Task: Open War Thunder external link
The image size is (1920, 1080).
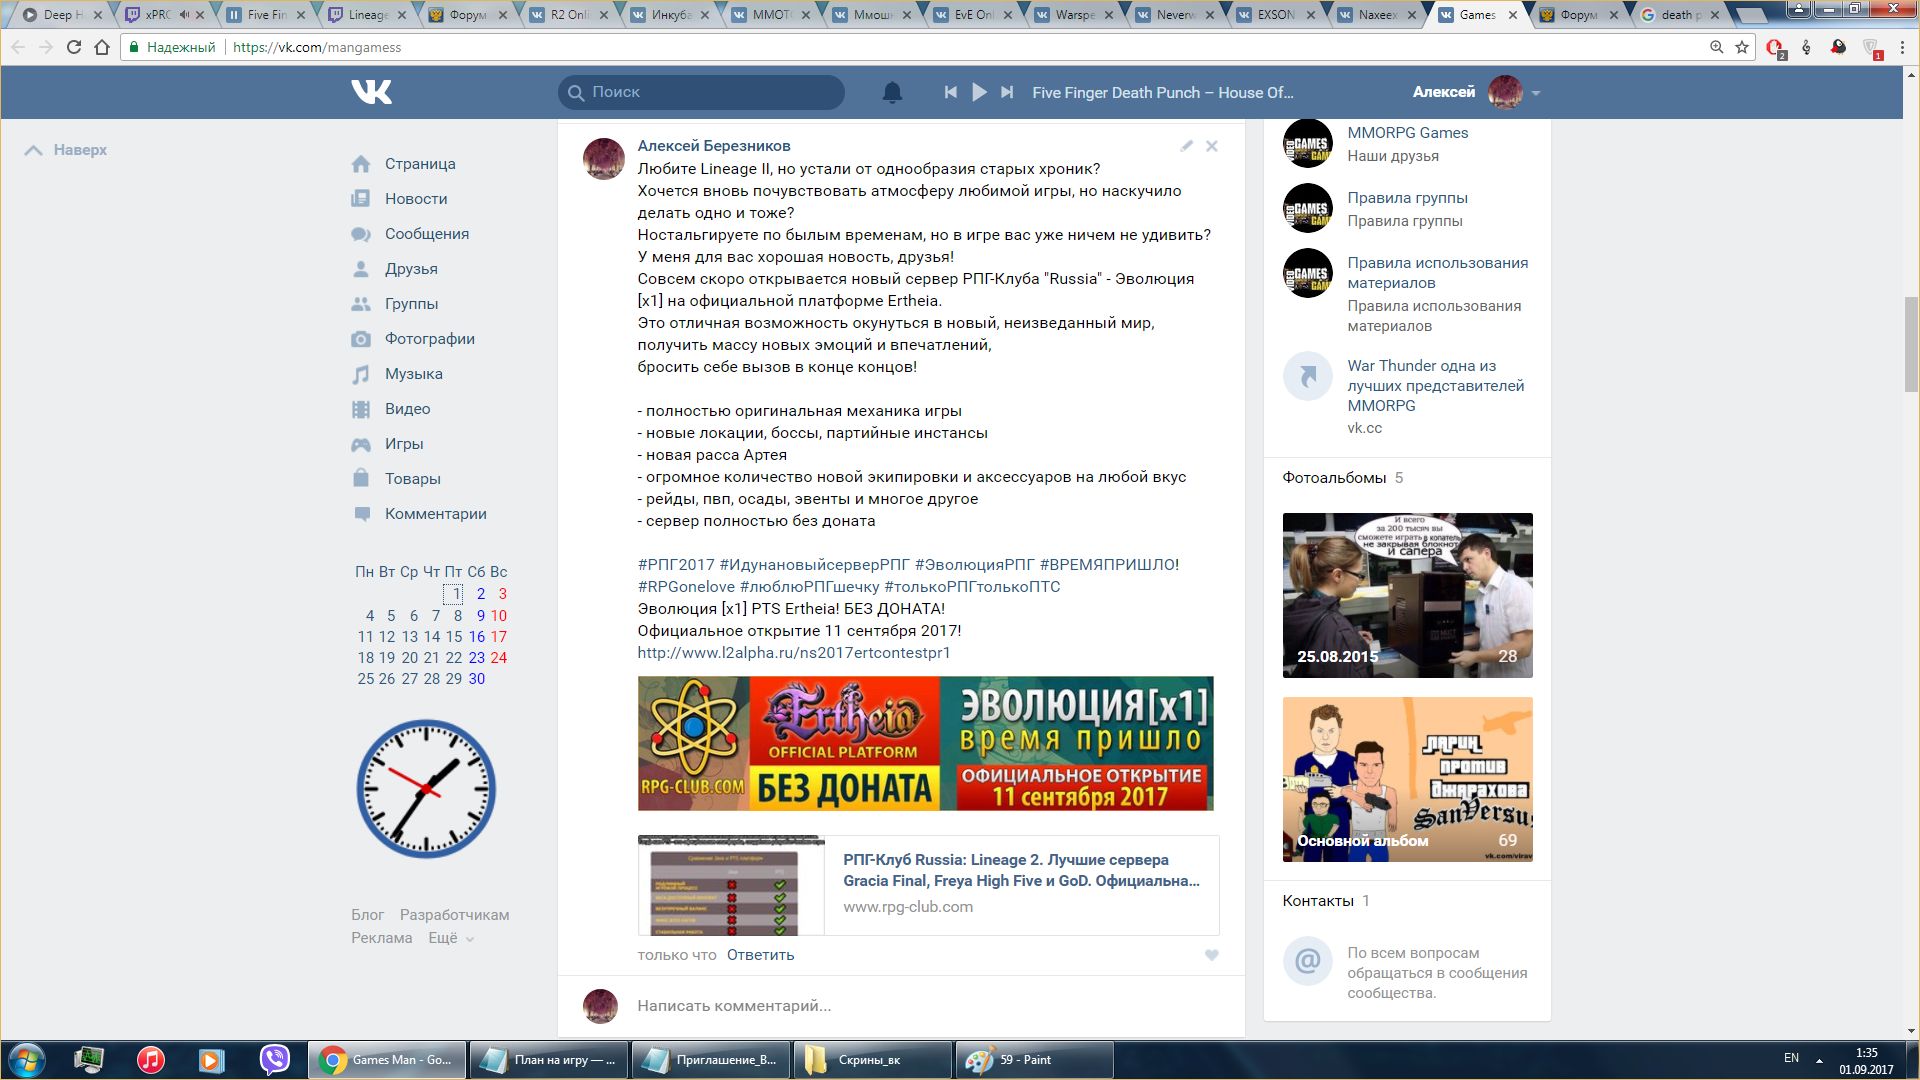Action: pyautogui.click(x=1435, y=386)
